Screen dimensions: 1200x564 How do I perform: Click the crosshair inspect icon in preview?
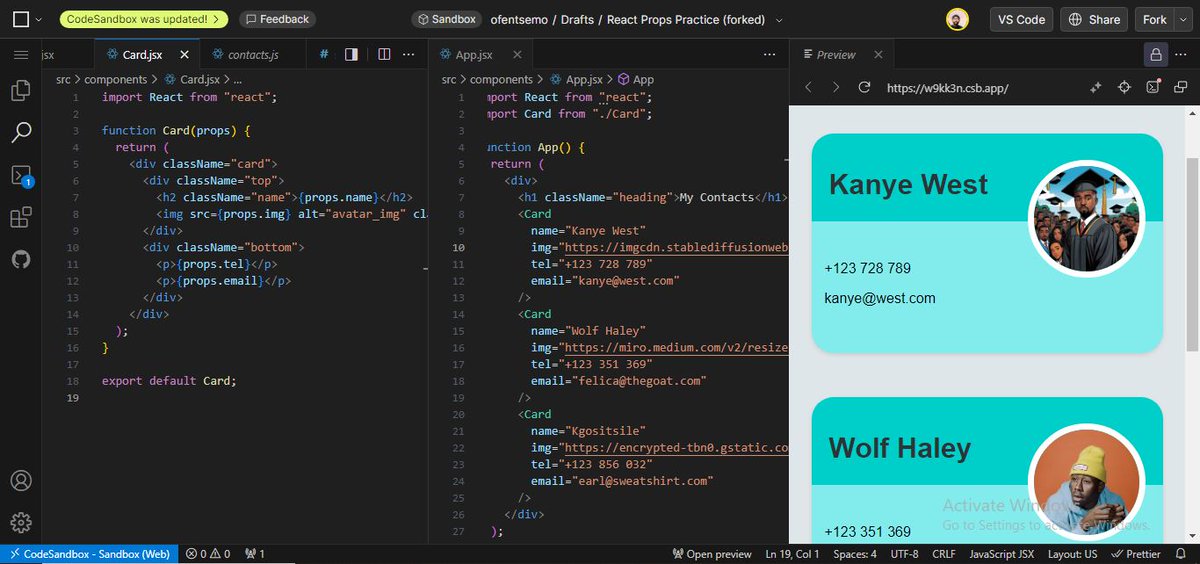coord(1124,87)
